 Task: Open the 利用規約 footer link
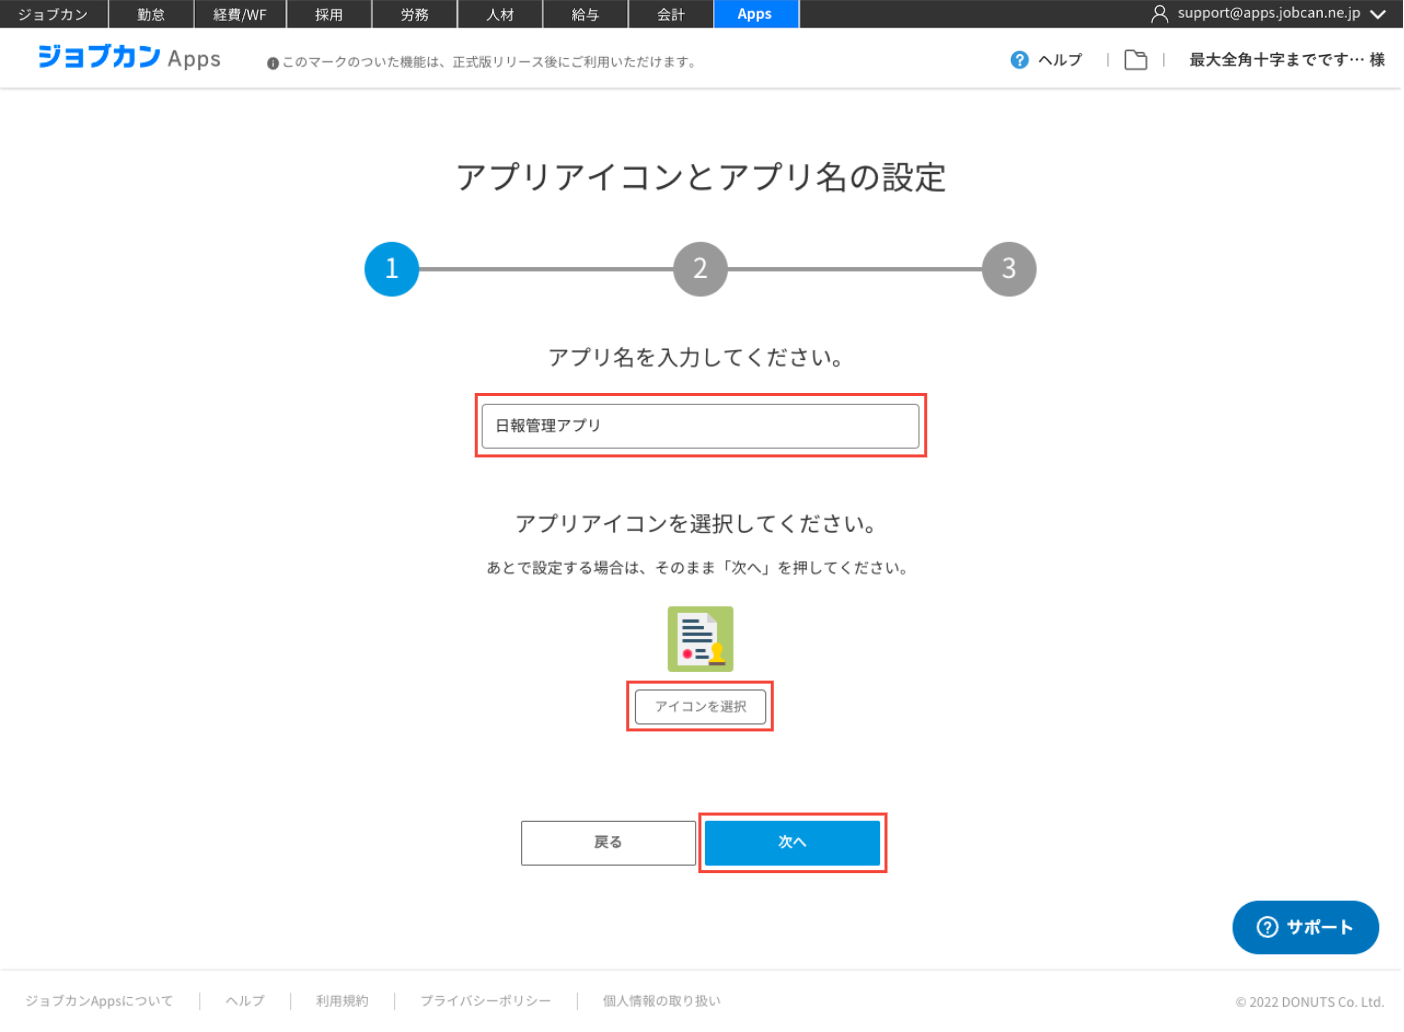(342, 1001)
